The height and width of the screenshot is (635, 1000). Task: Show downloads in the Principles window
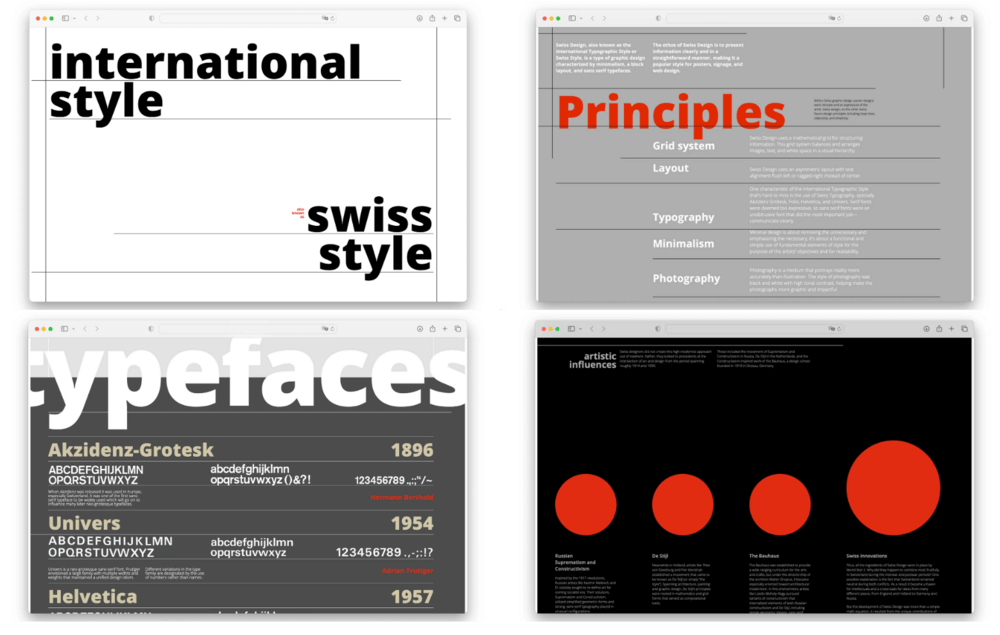click(x=926, y=18)
